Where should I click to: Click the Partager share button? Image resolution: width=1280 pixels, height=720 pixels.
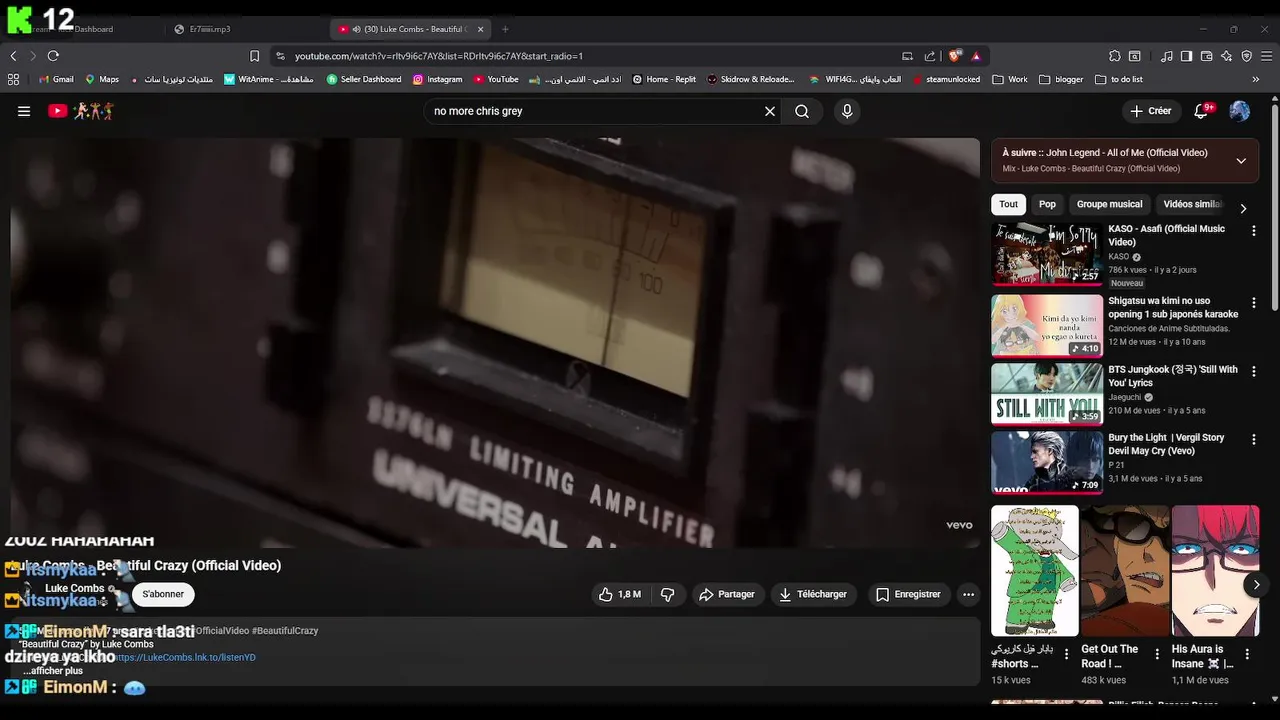pos(727,594)
